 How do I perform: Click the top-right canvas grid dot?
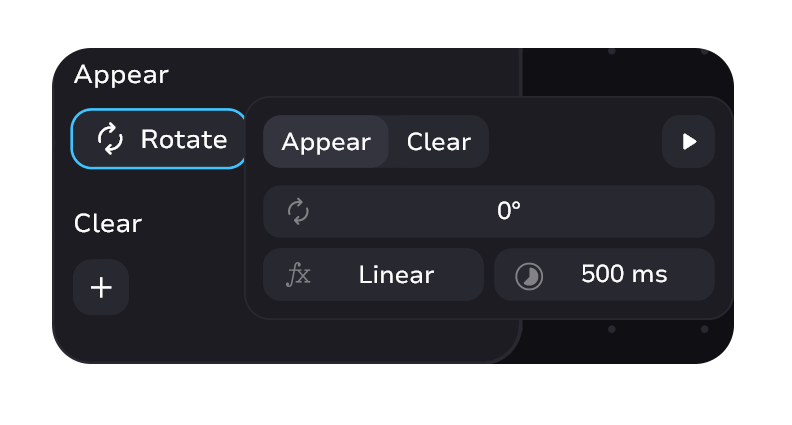704,50
